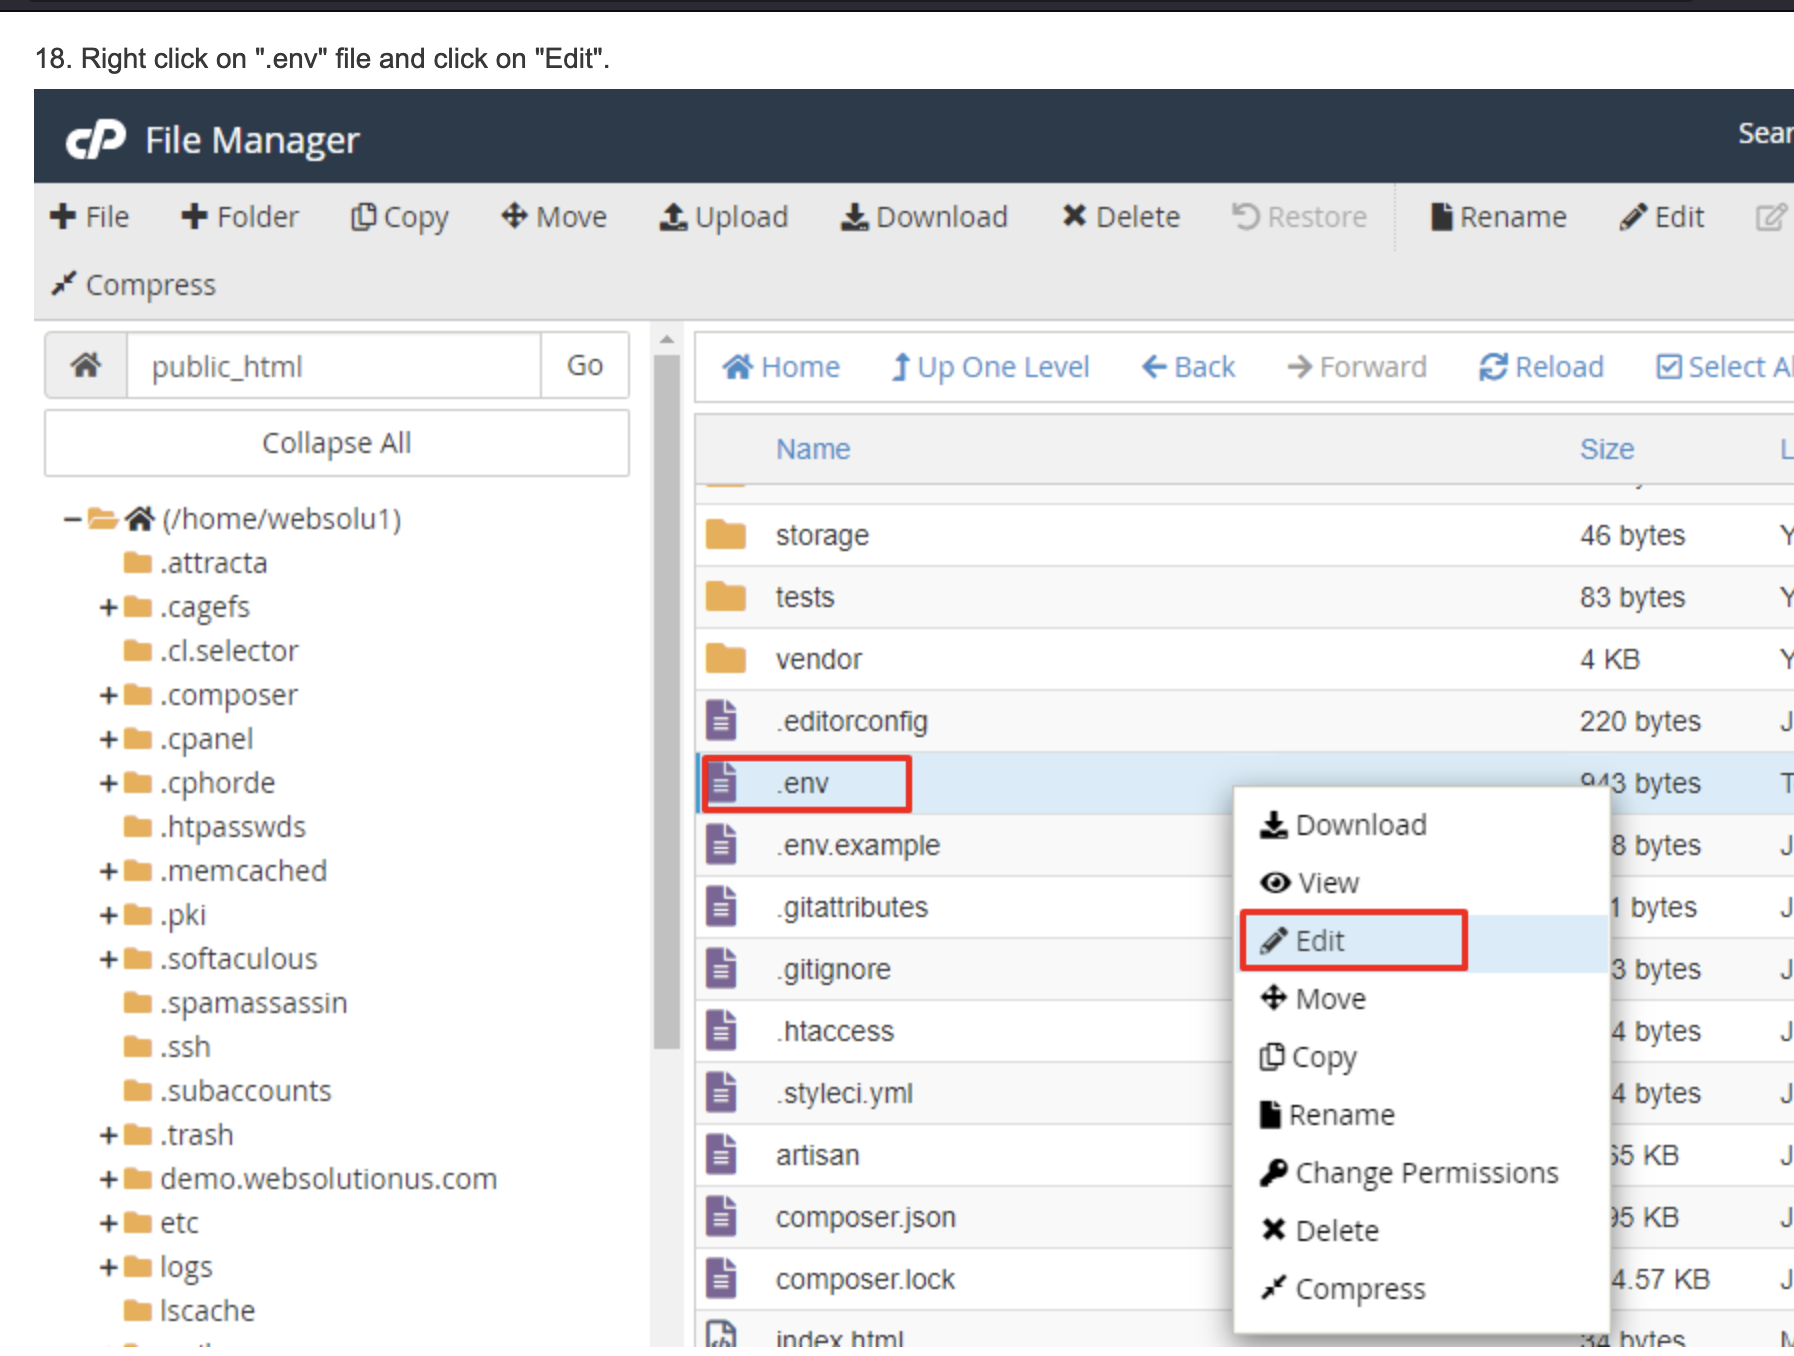The height and width of the screenshot is (1356, 1794).
Task: Click the Copy toolbar button
Action: pos(399,217)
